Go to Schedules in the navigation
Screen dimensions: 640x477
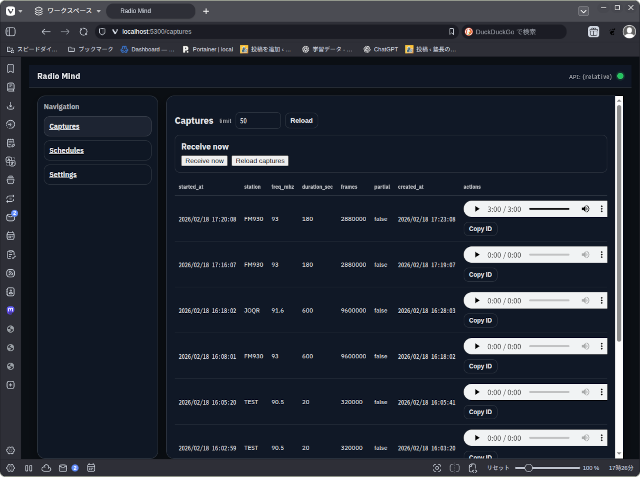click(66, 151)
